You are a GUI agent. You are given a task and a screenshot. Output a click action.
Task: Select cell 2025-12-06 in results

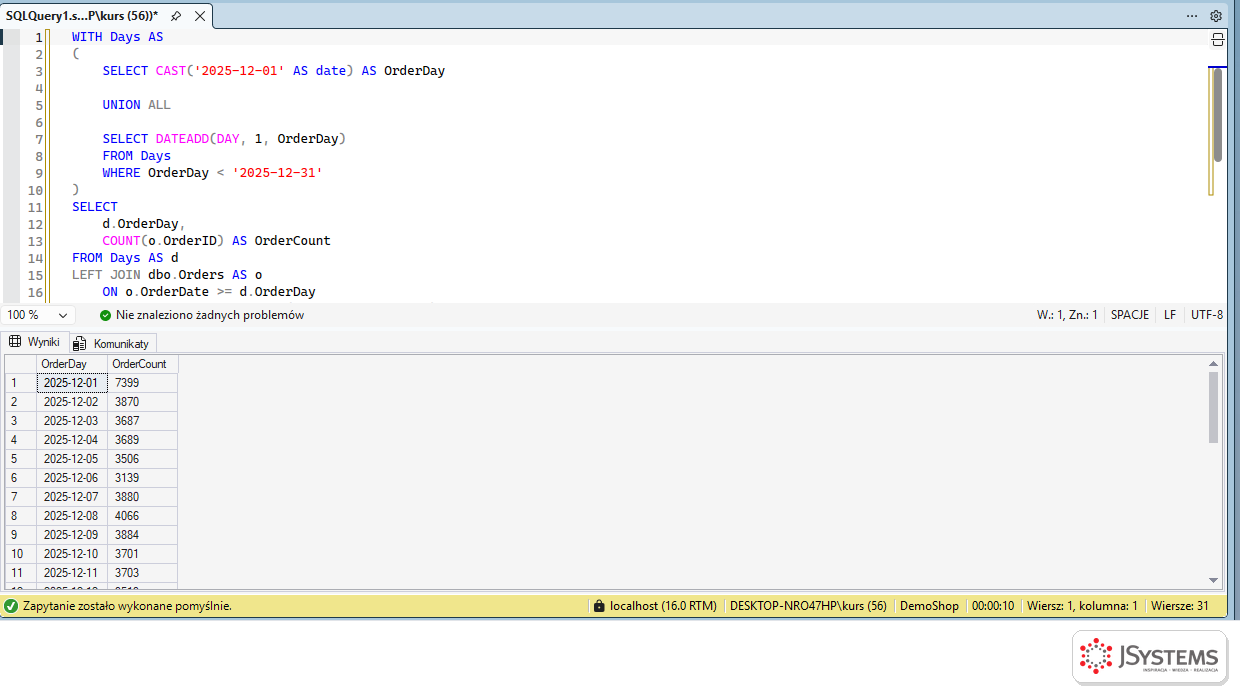[x=72, y=478]
